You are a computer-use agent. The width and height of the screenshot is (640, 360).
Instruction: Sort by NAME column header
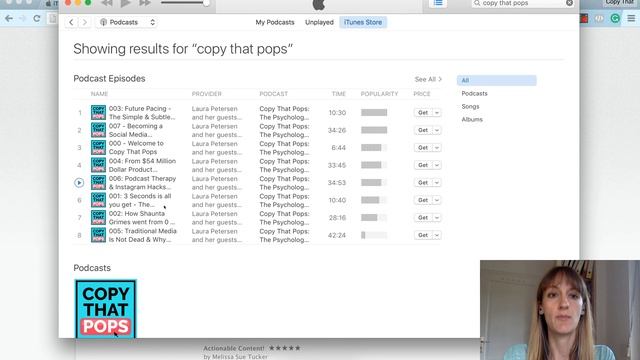tap(99, 94)
